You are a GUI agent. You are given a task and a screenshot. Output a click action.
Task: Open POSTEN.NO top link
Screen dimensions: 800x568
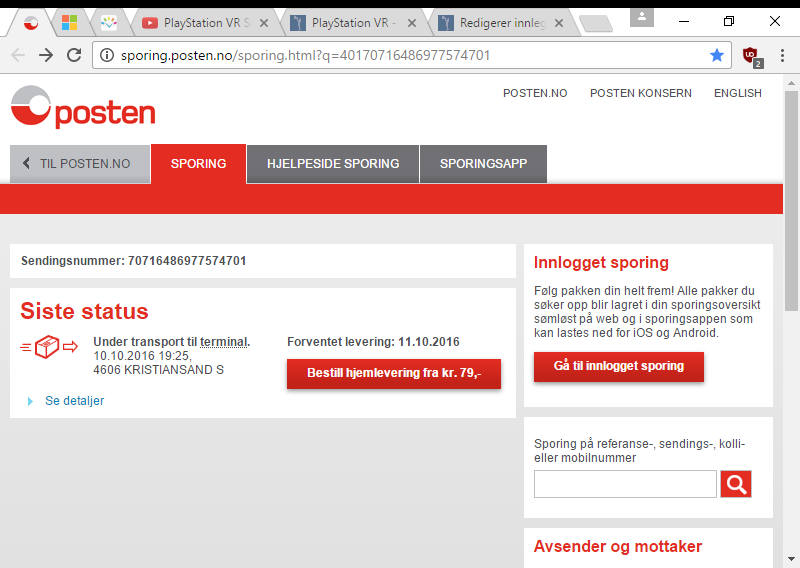coord(535,93)
